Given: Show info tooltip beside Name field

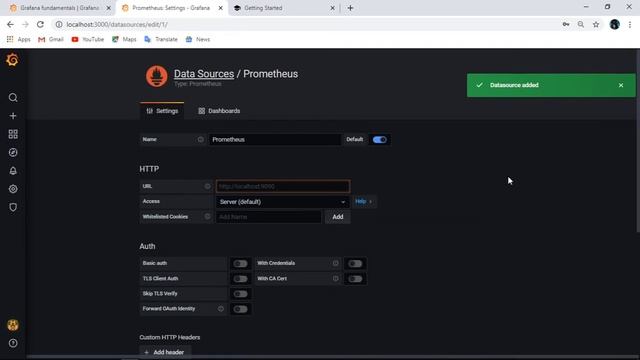Looking at the screenshot, I should [x=200, y=140].
